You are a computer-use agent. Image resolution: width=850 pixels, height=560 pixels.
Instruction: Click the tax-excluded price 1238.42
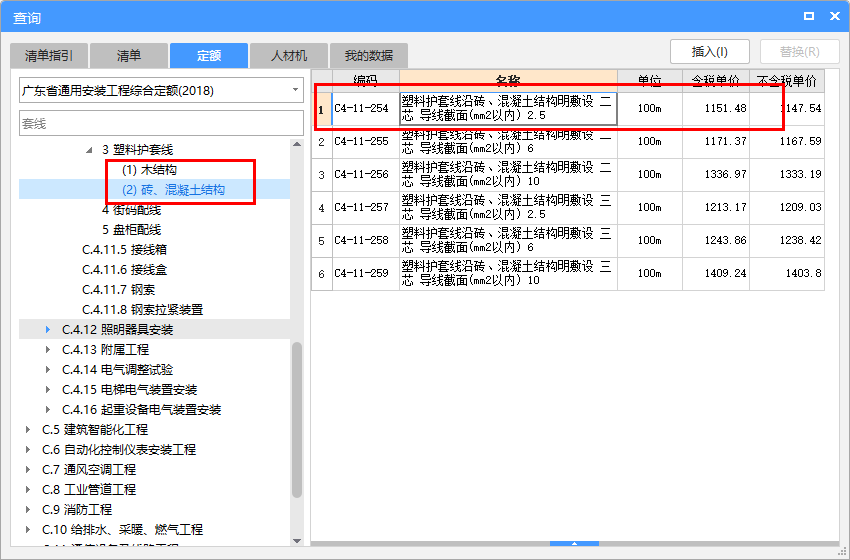[x=787, y=241]
